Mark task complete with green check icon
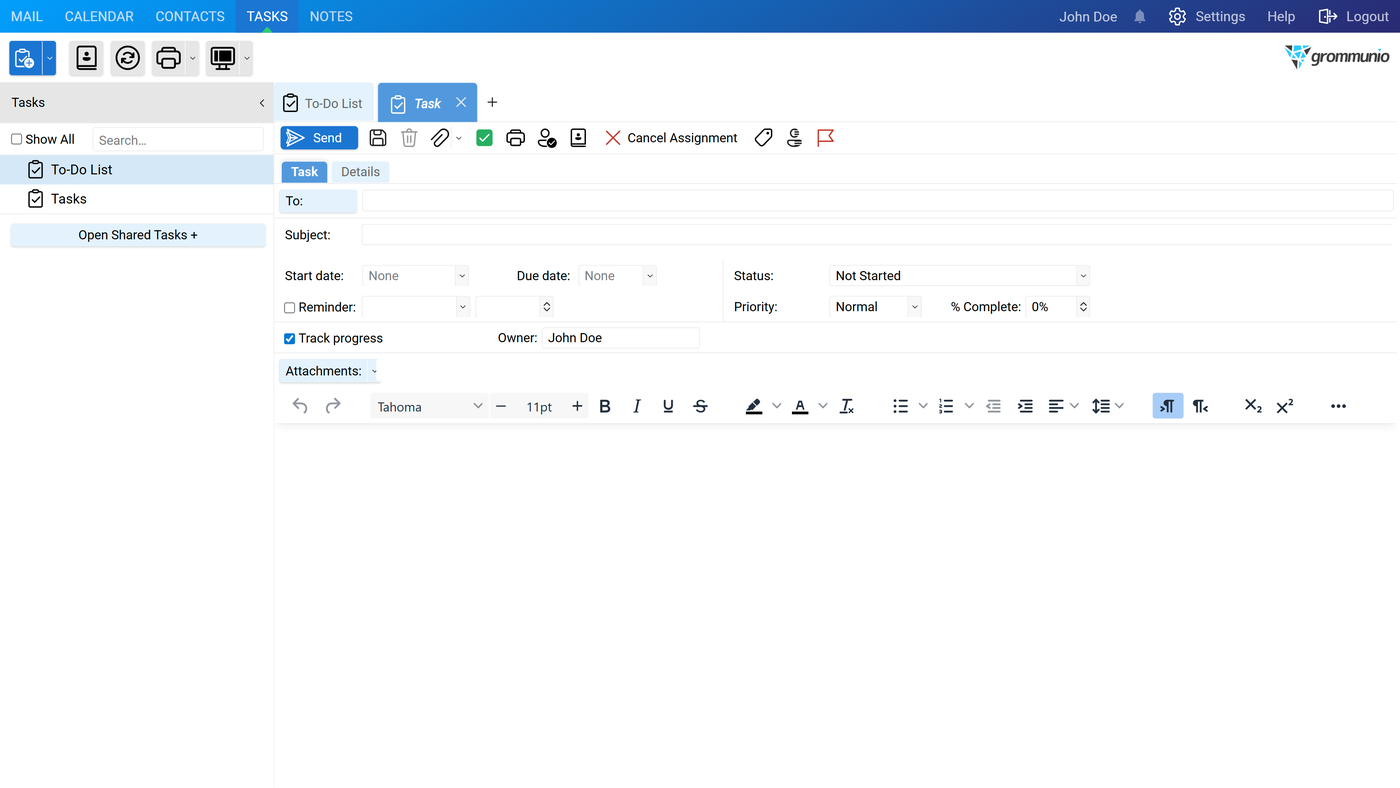 [484, 138]
